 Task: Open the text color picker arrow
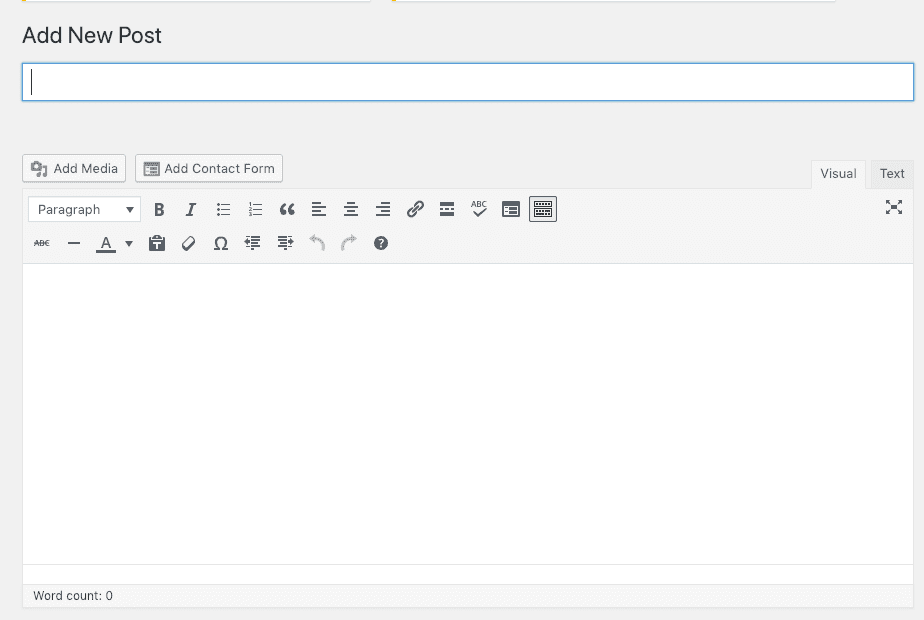(x=128, y=243)
